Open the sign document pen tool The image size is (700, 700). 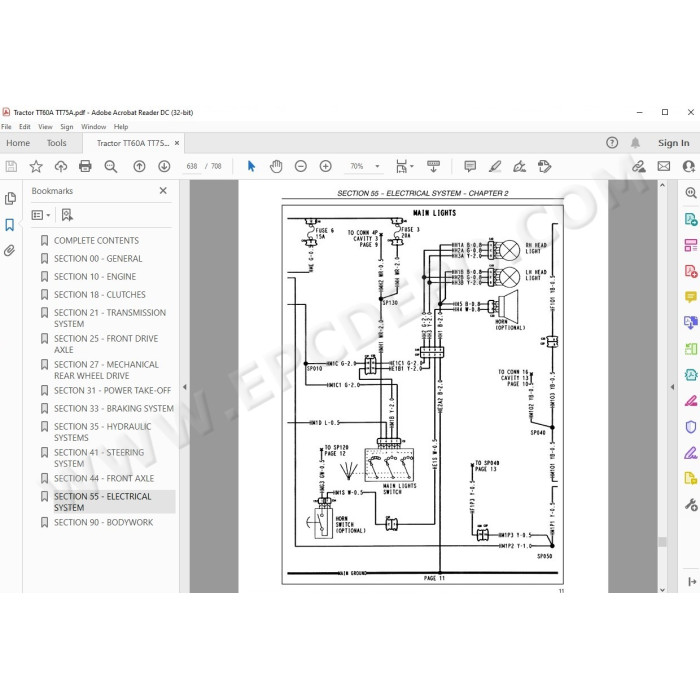[519, 167]
